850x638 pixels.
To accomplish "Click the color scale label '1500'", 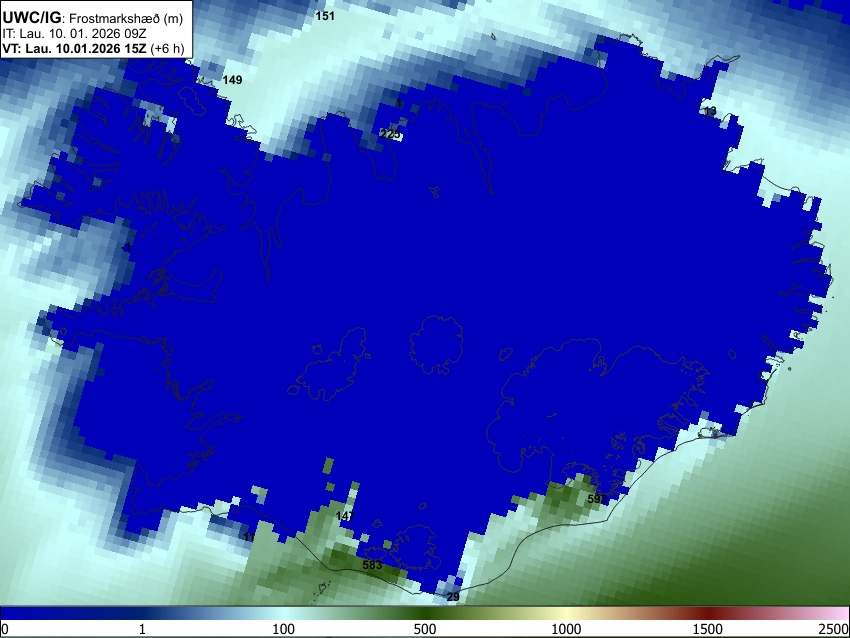I will coord(707,629).
